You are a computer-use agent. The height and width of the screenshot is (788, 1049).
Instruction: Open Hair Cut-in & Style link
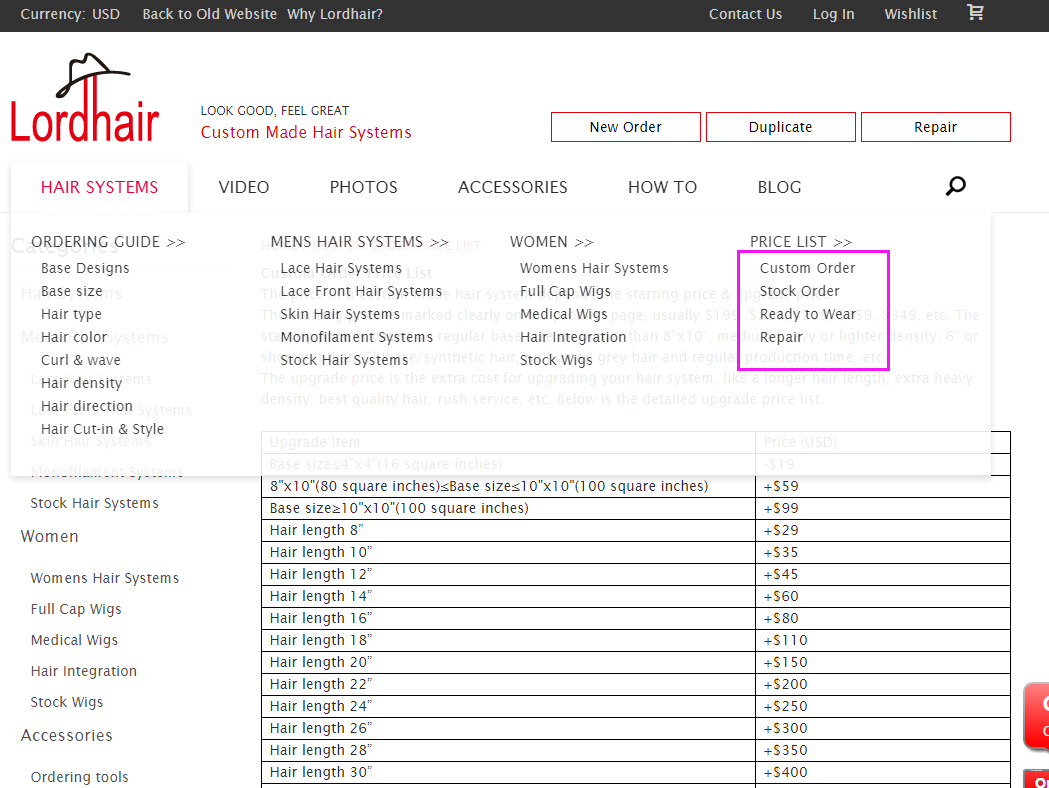click(x=102, y=429)
